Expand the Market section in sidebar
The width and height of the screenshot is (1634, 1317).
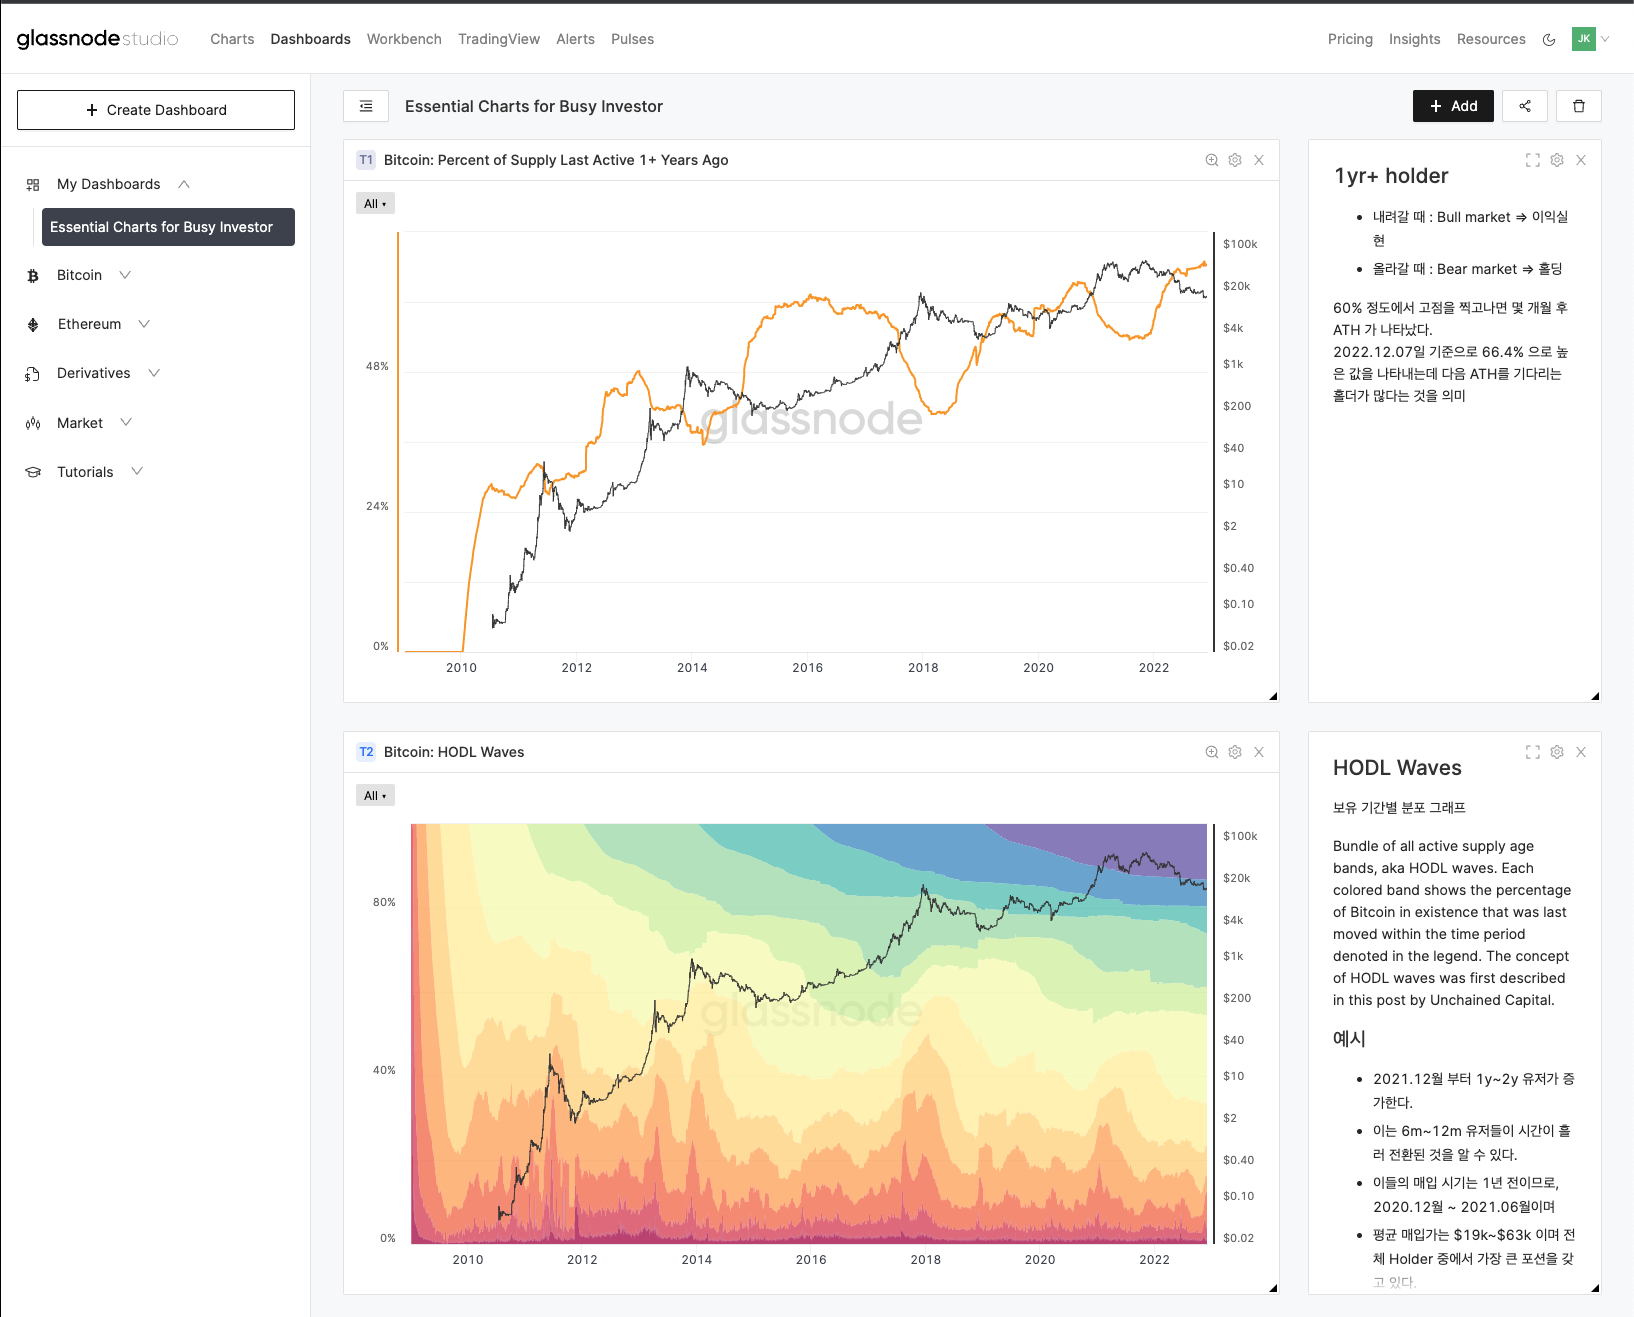pyautogui.click(x=125, y=422)
